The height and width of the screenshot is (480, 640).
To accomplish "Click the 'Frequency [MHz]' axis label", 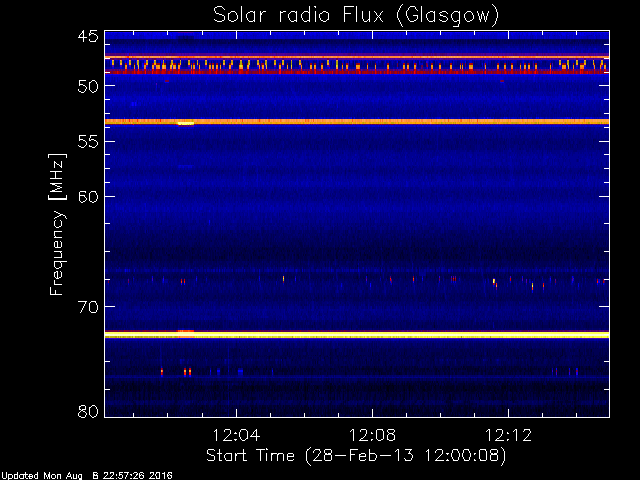I will point(57,224).
